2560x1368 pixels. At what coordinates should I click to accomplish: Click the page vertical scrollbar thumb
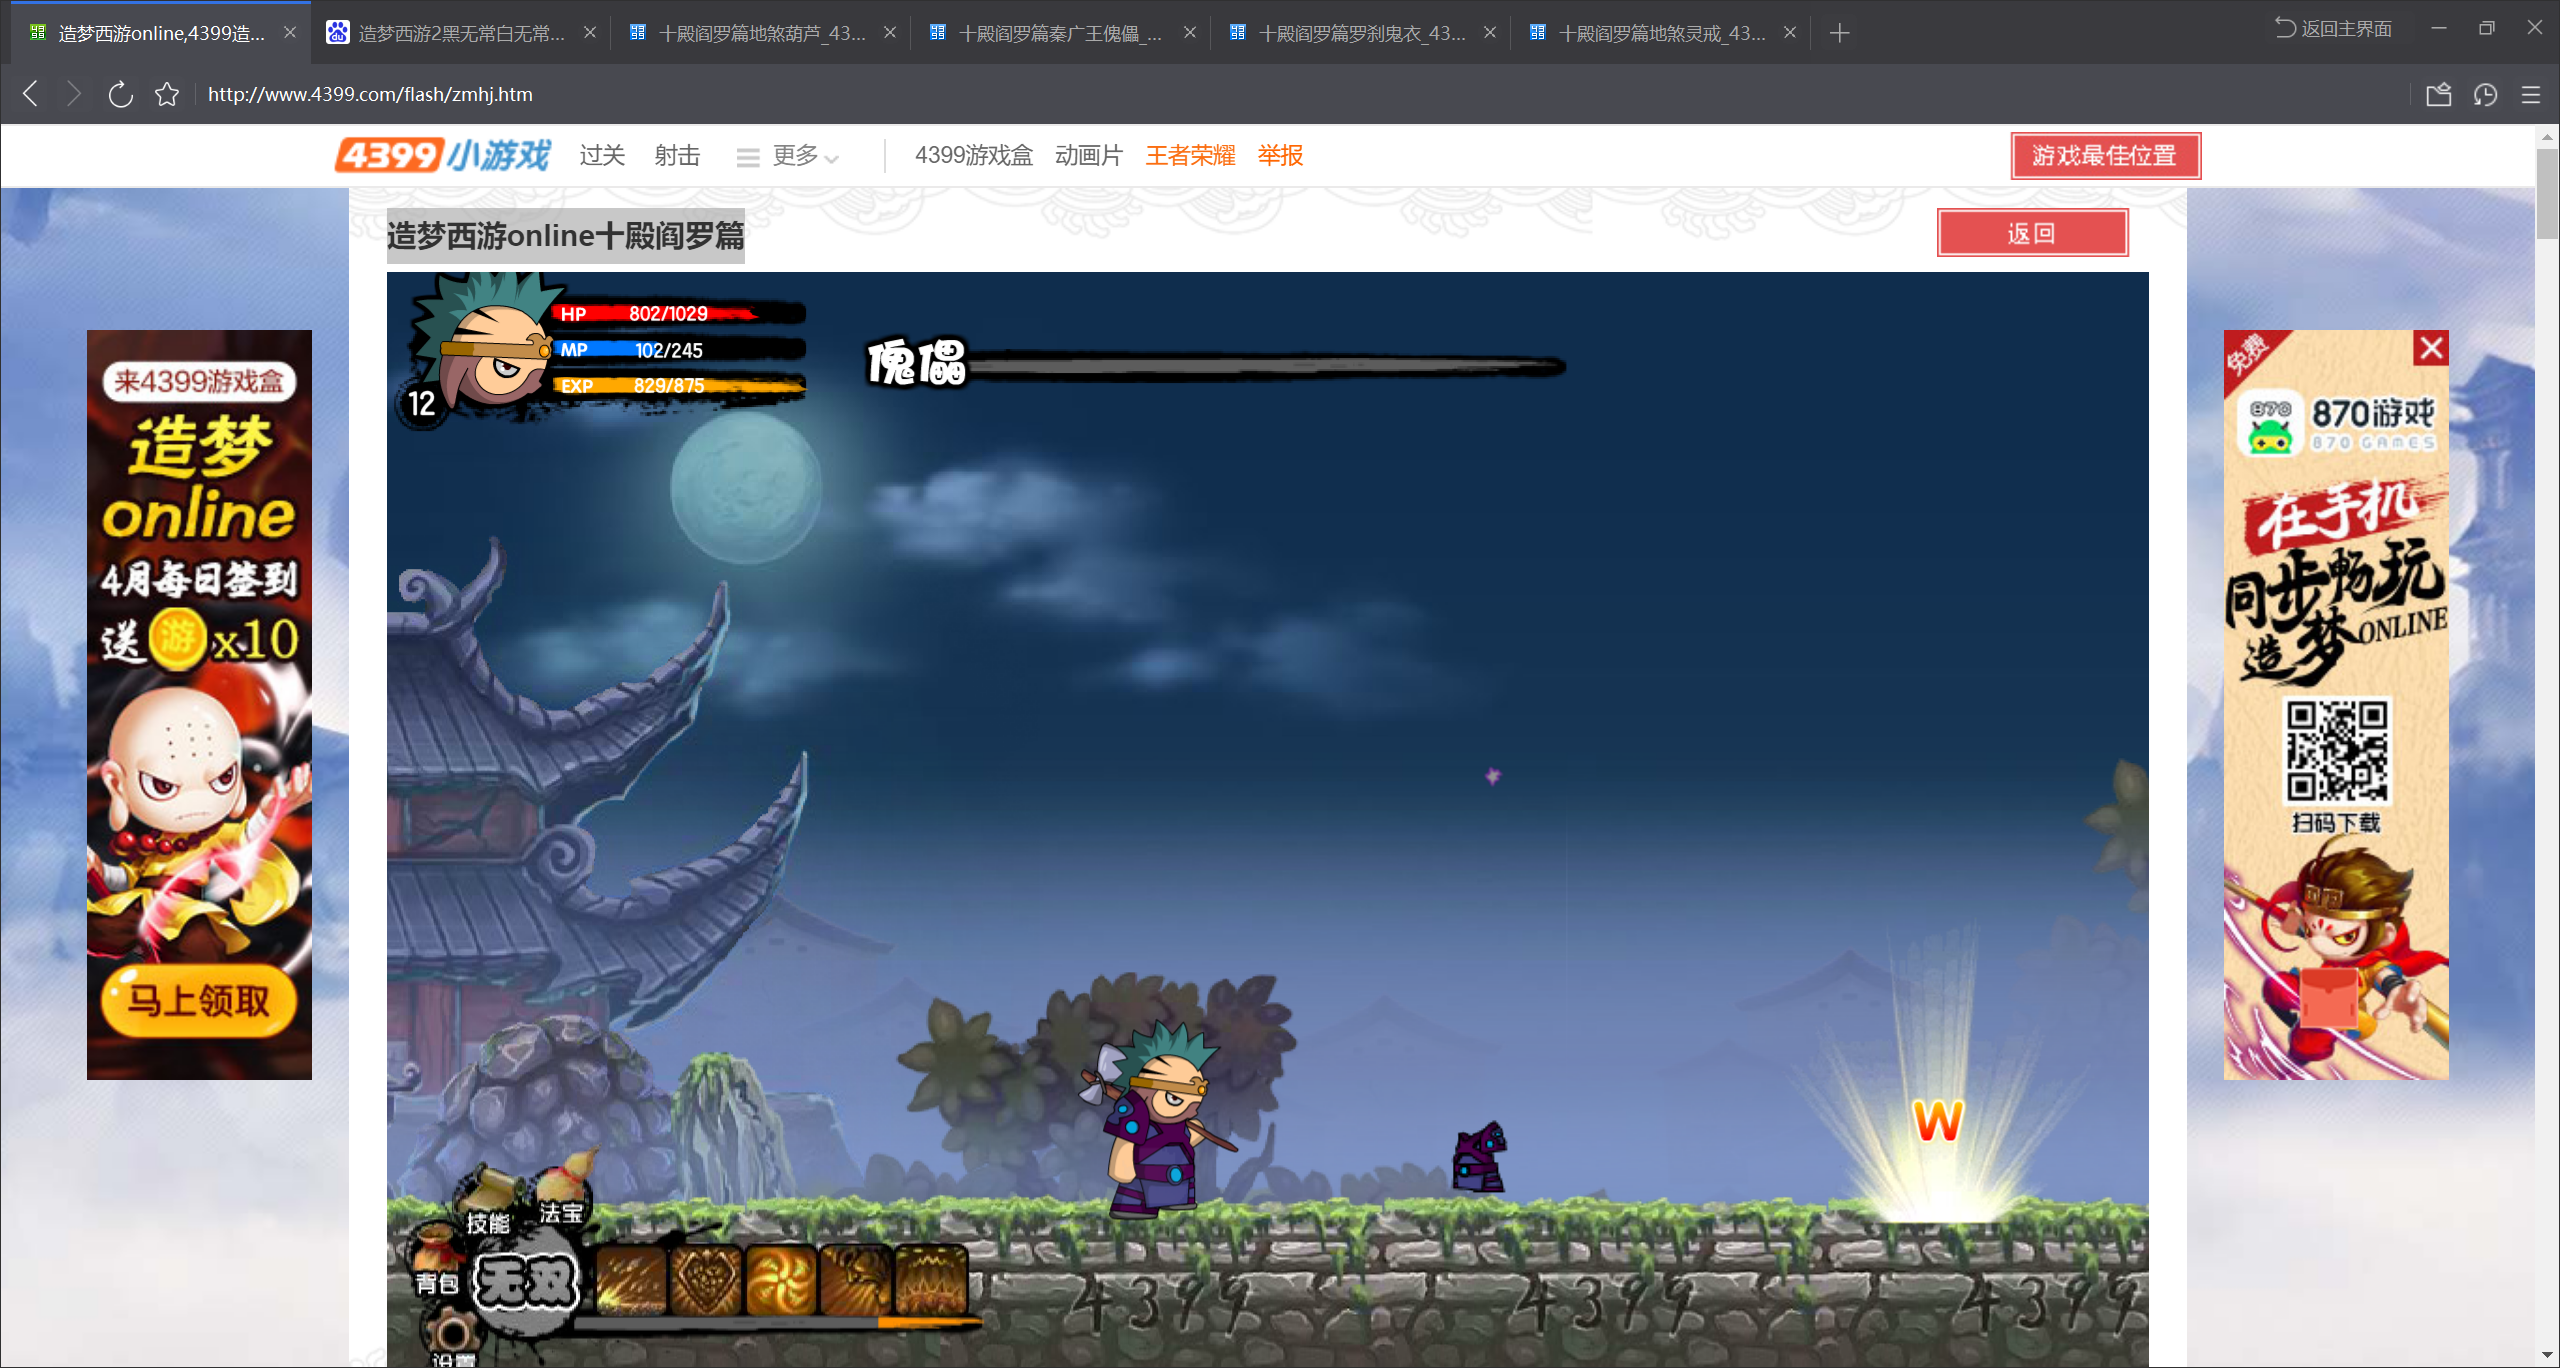(2547, 192)
